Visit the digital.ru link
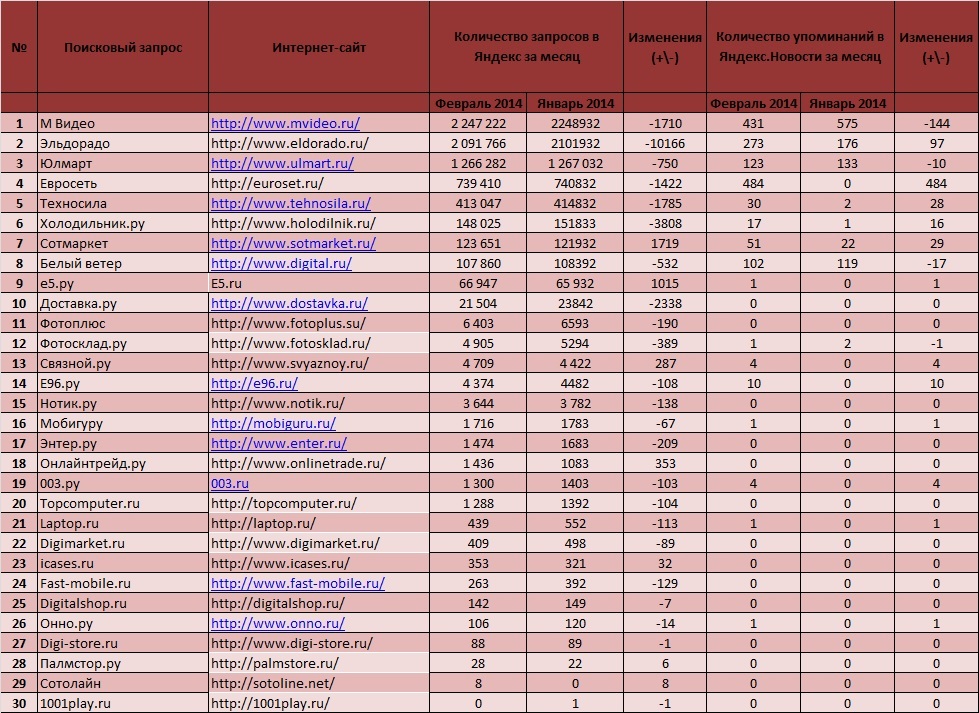 (282, 263)
